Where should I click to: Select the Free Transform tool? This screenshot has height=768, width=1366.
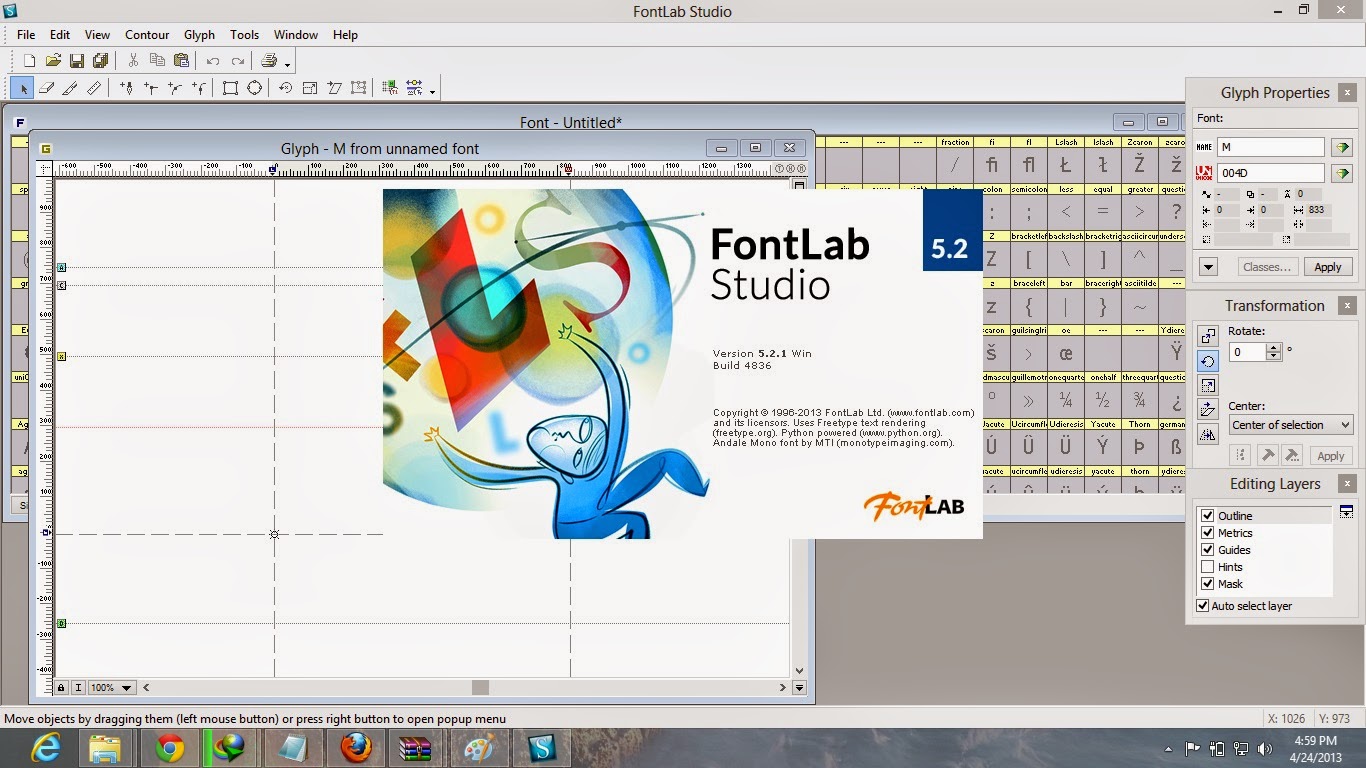(x=358, y=88)
